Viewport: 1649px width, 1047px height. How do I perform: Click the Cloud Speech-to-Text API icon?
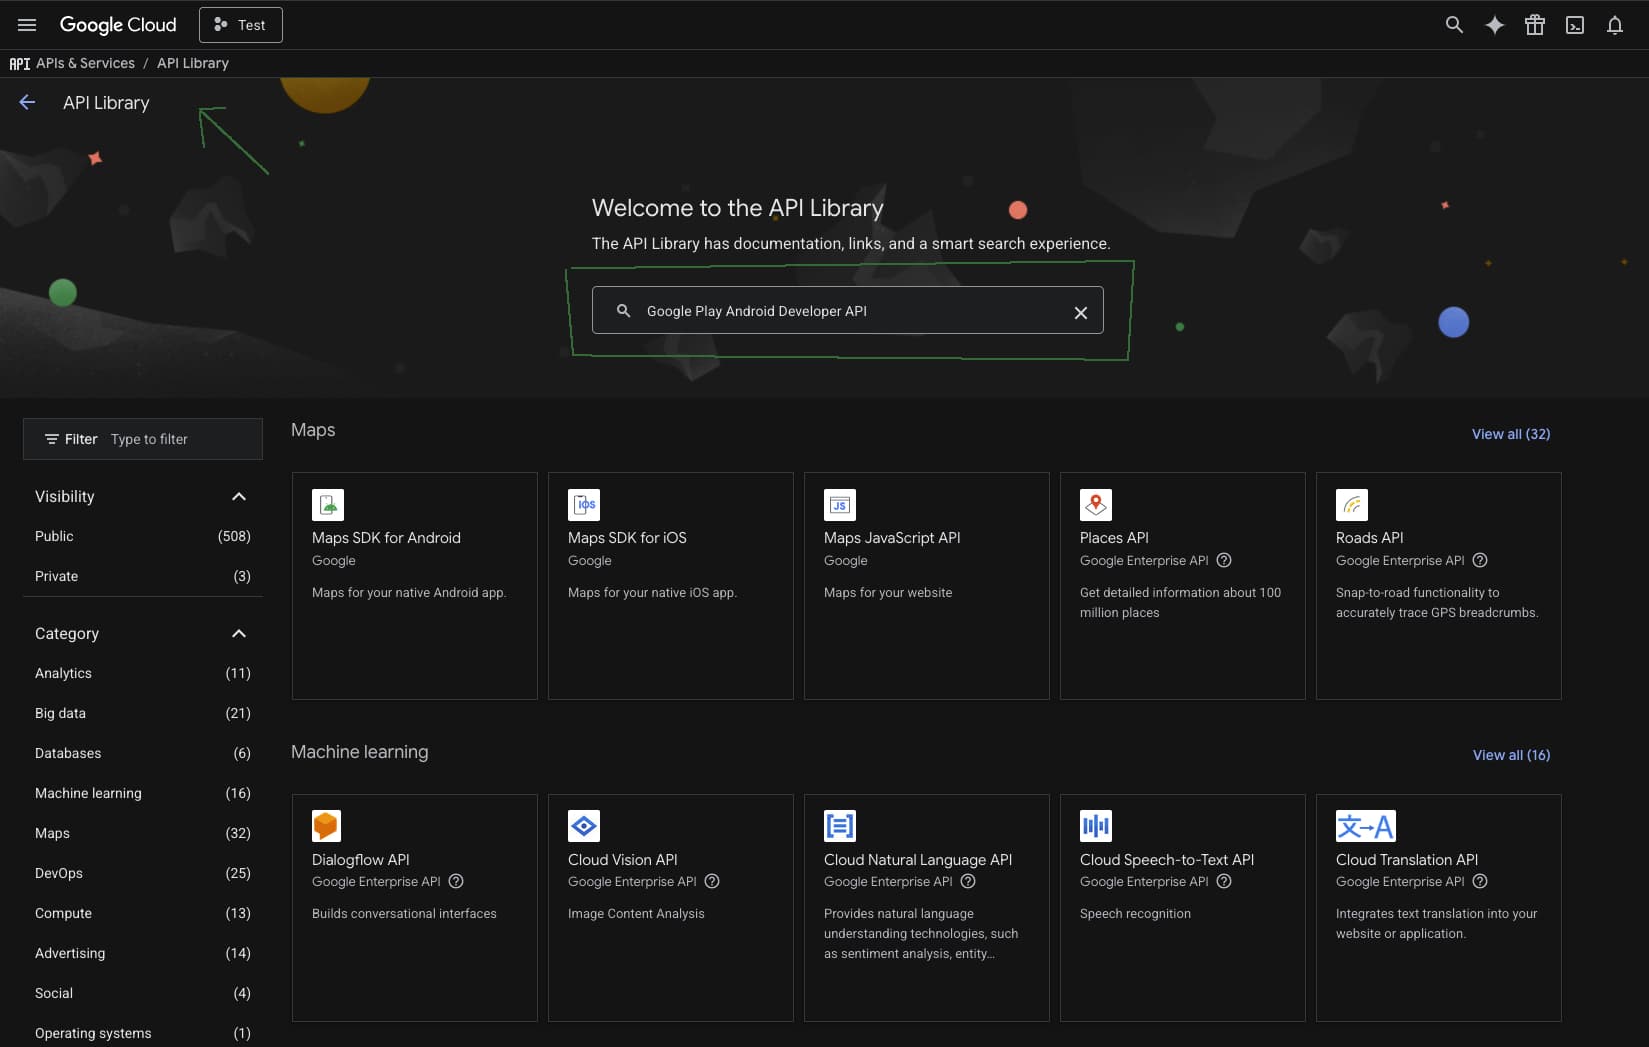[1096, 826]
